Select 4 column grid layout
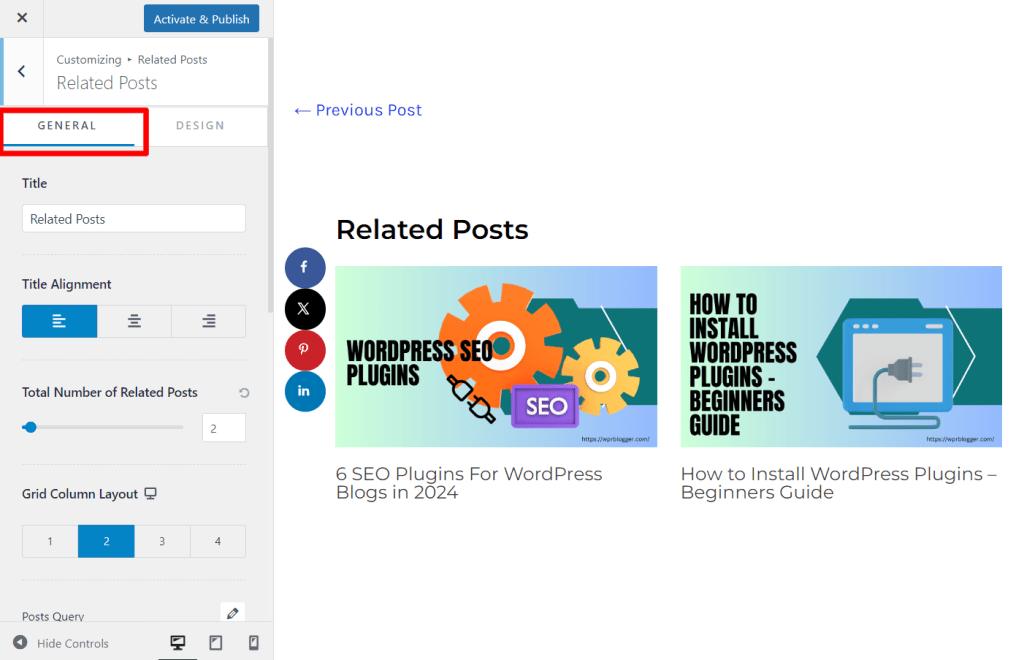The image size is (1024, 660). click(x=217, y=541)
